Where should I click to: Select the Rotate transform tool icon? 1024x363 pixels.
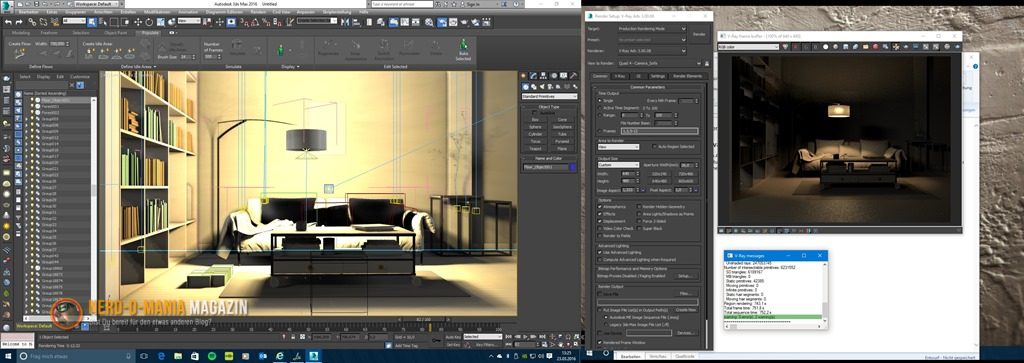(x=149, y=22)
